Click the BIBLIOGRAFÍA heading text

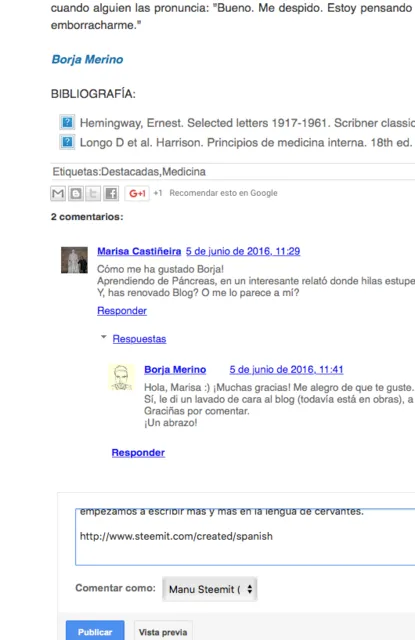[x=93, y=94]
